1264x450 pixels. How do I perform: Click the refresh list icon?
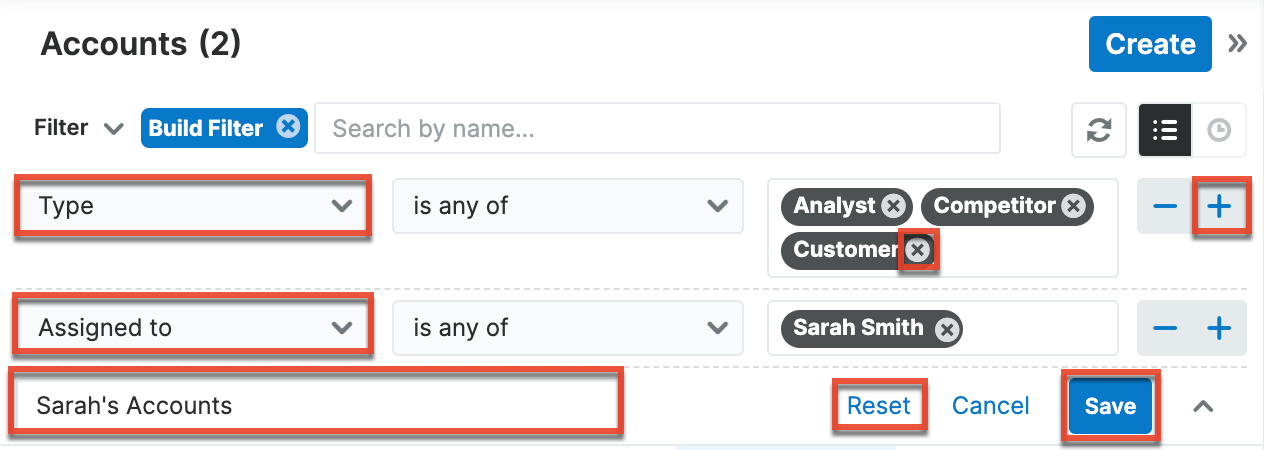[x=1099, y=130]
